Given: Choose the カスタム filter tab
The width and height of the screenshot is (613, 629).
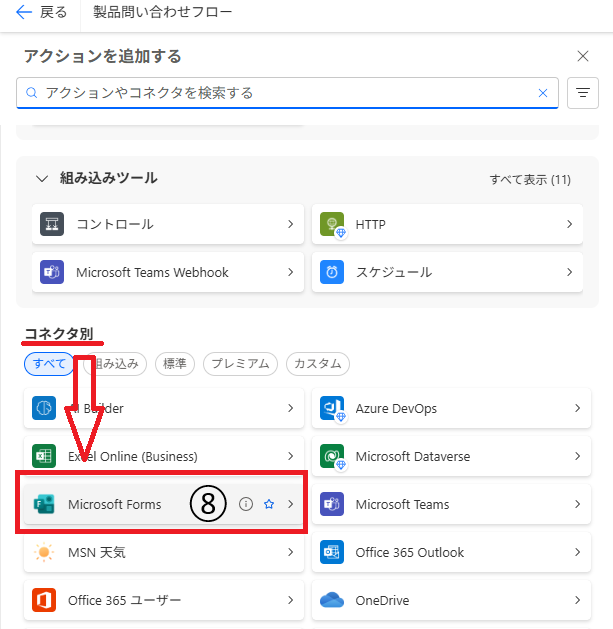Looking at the screenshot, I should coord(318,364).
